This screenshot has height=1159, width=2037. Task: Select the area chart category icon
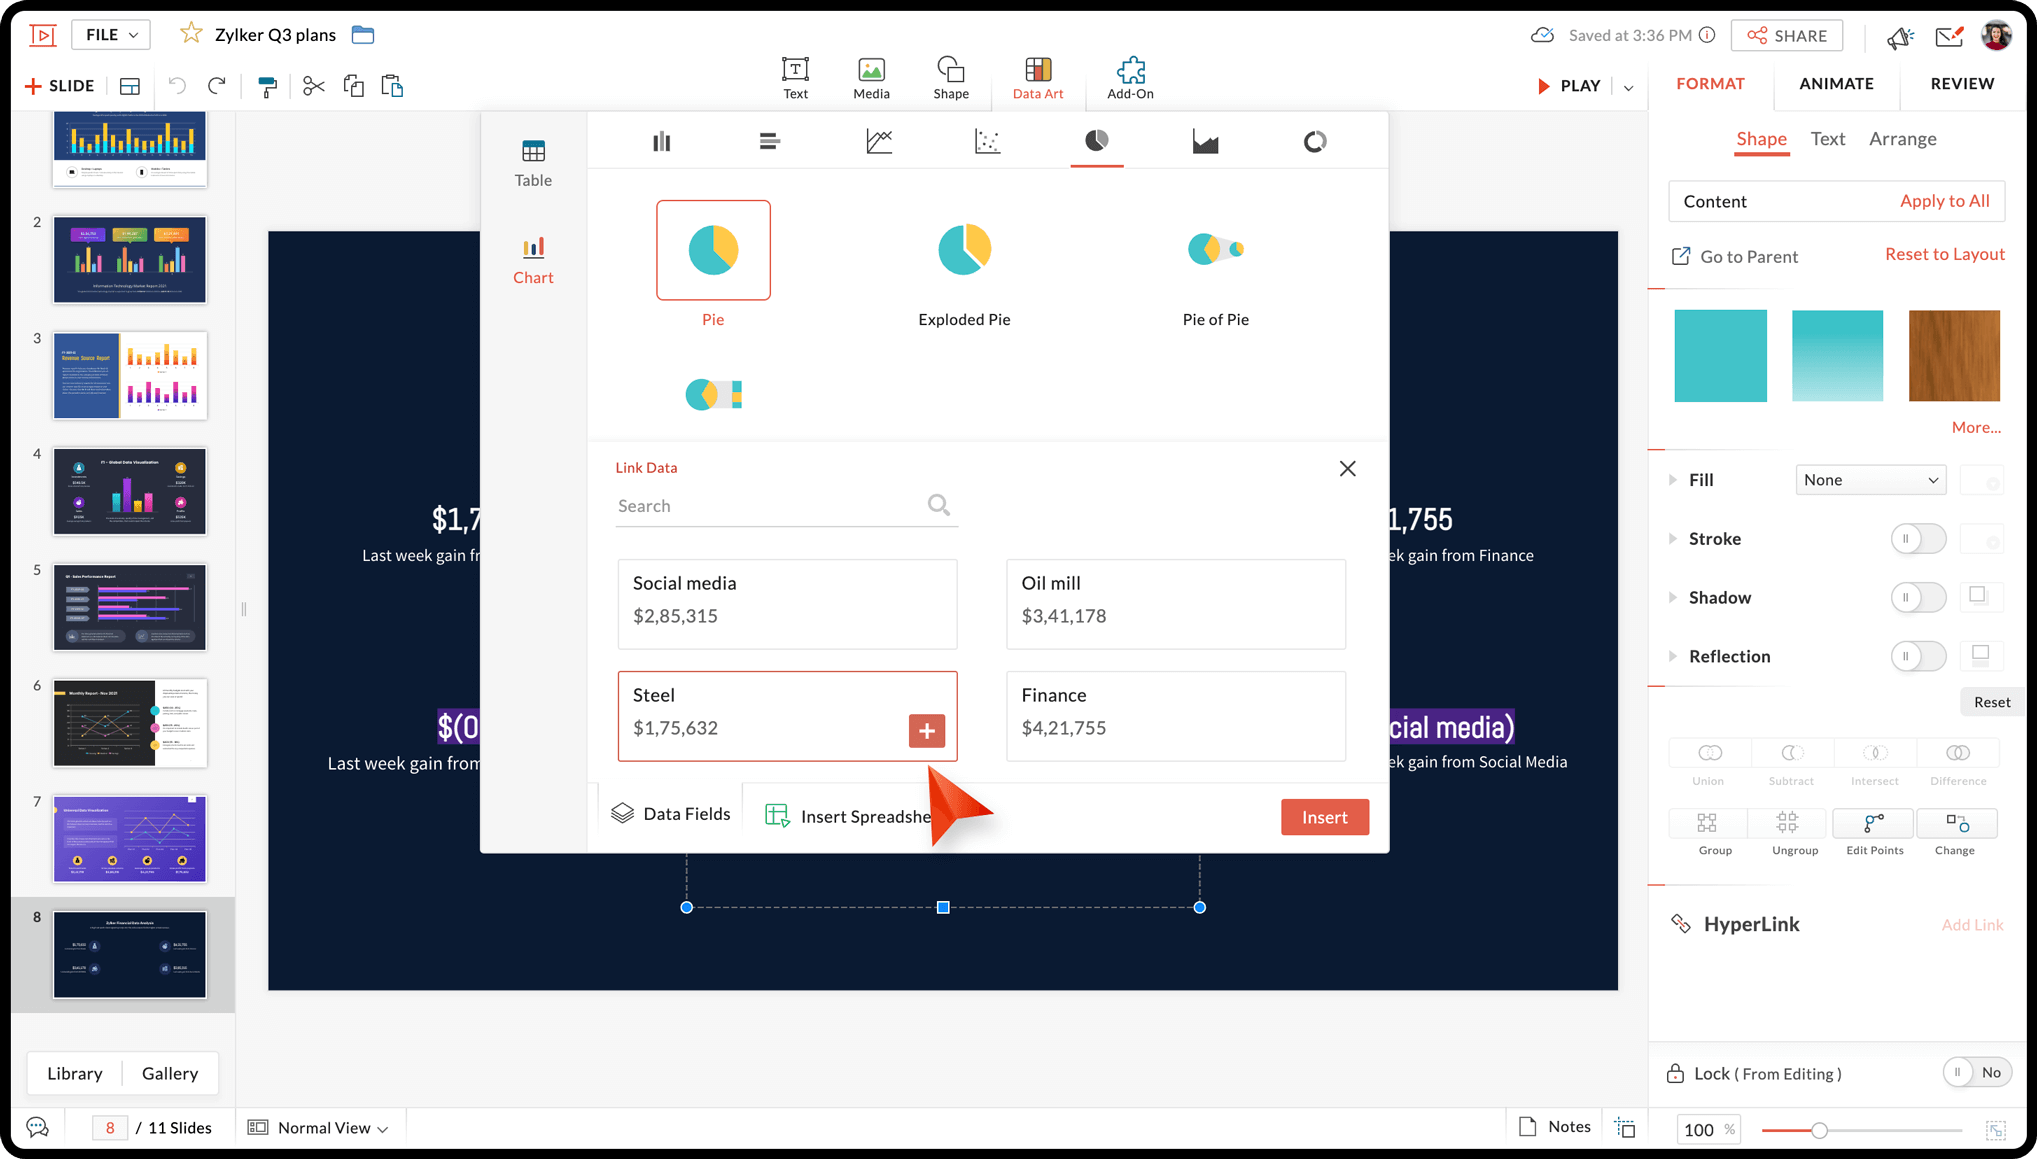(x=1205, y=141)
